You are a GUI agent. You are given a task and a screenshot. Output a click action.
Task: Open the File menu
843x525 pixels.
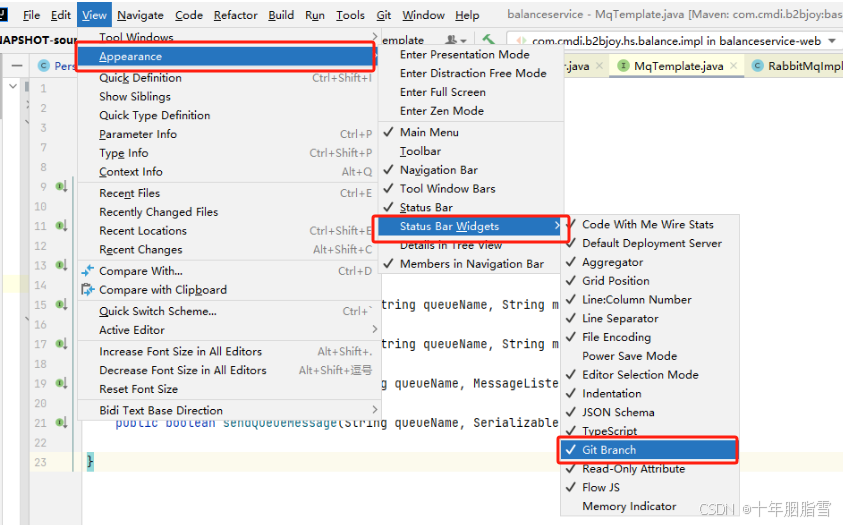pos(31,15)
